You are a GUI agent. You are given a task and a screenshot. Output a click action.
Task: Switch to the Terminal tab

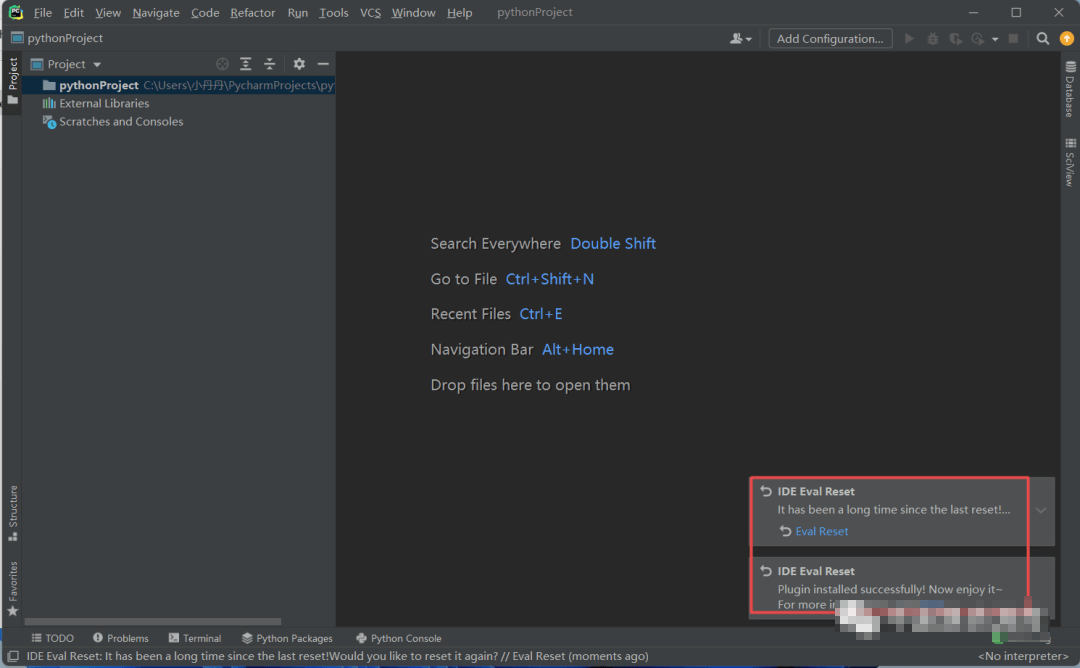tap(195, 638)
